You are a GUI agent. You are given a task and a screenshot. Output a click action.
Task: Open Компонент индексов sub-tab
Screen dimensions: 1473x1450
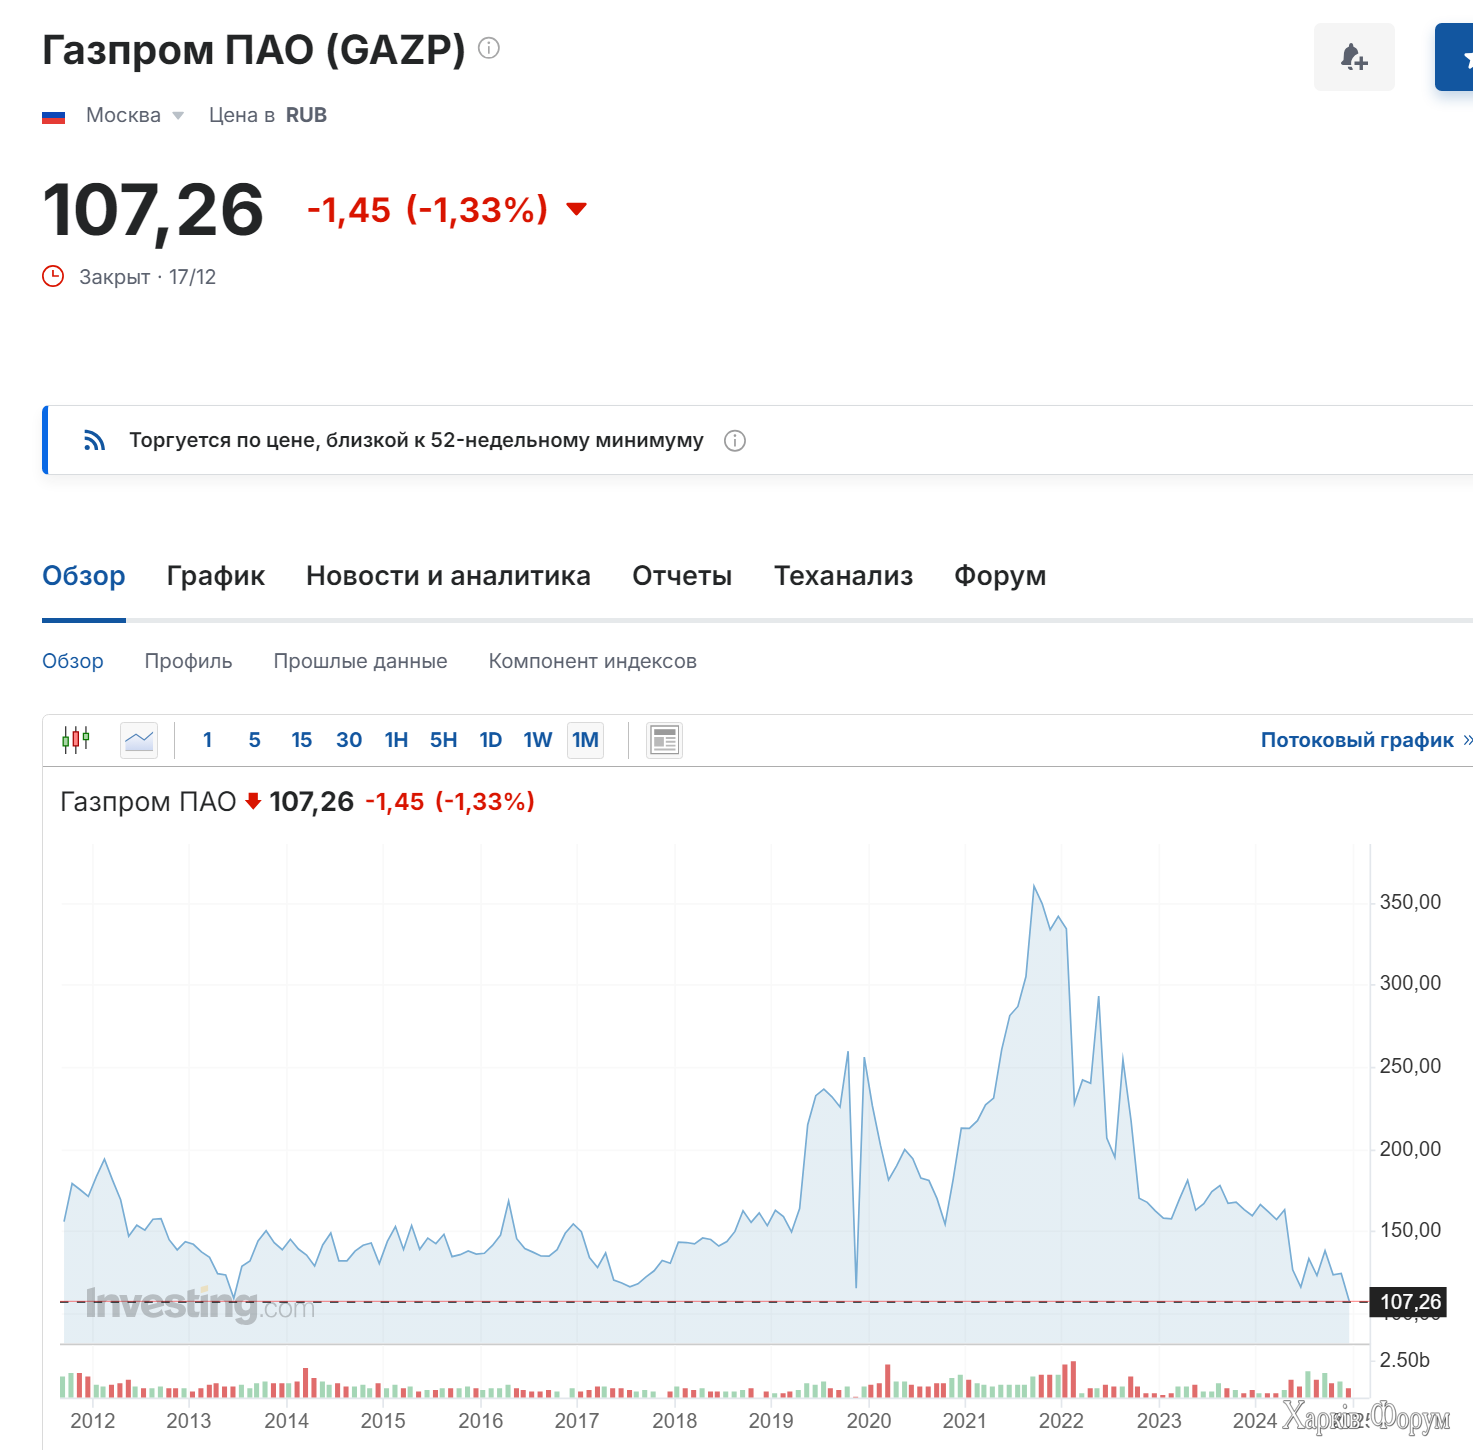coord(592,661)
